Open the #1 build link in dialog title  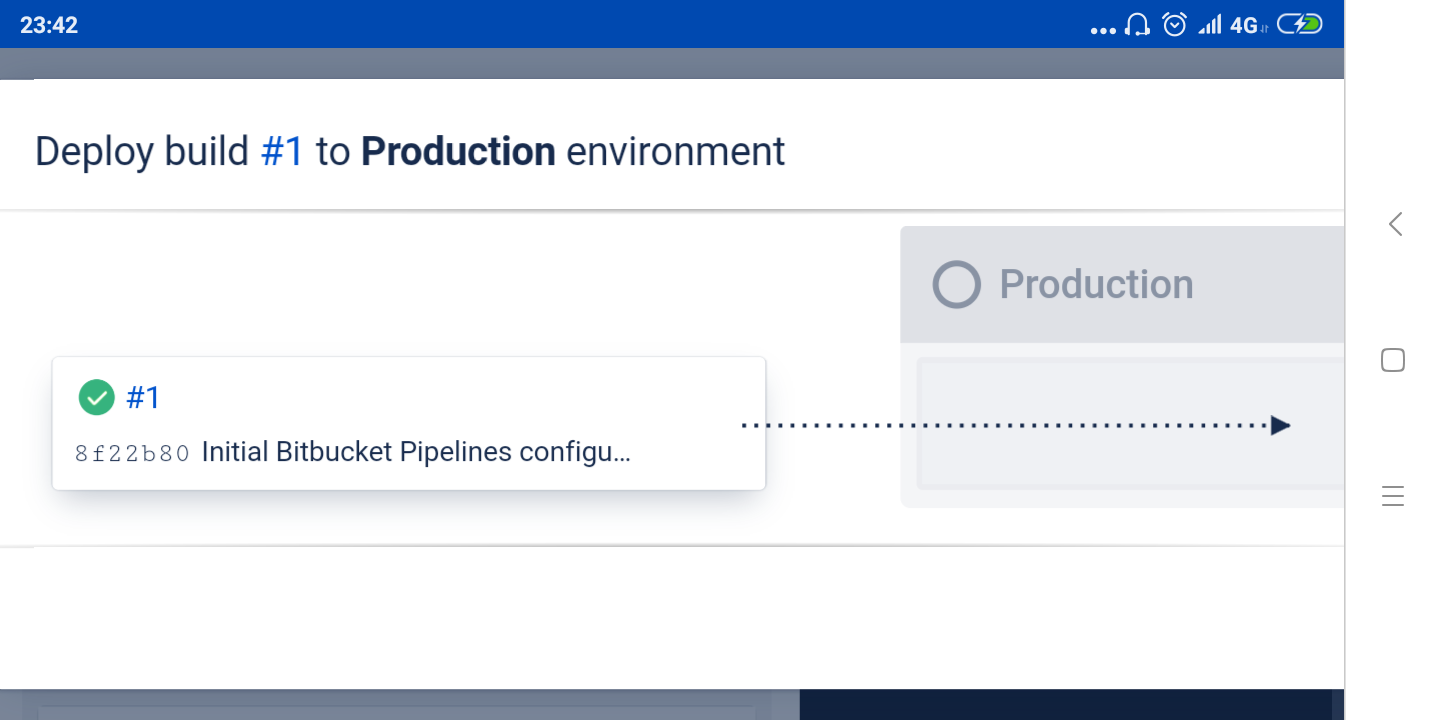[282, 152]
